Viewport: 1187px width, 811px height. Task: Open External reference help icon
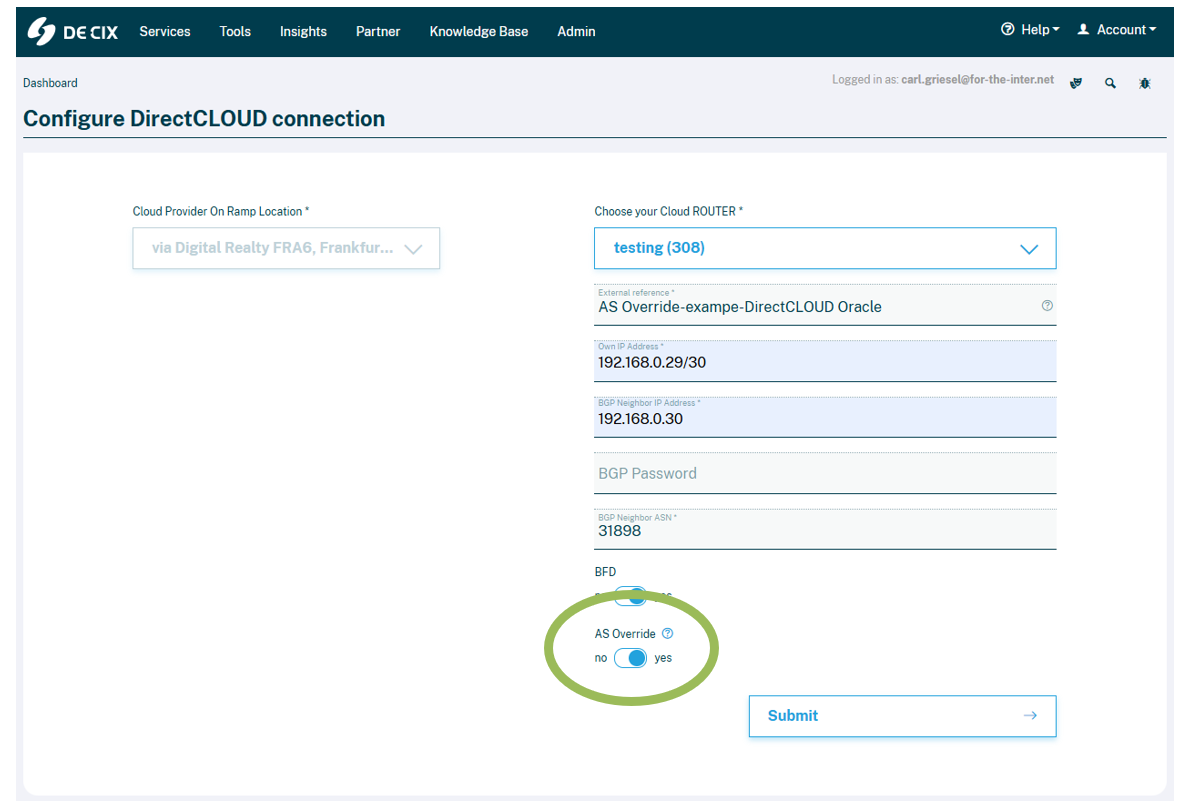pos(1047,306)
